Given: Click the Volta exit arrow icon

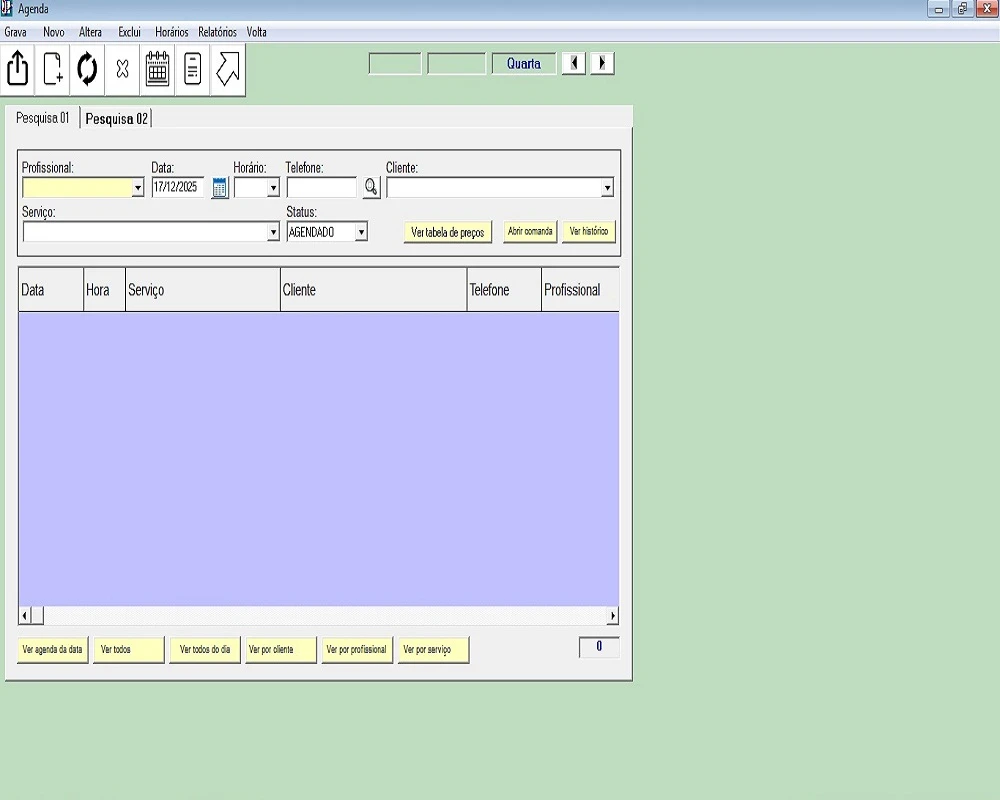Looking at the screenshot, I should coord(228,70).
